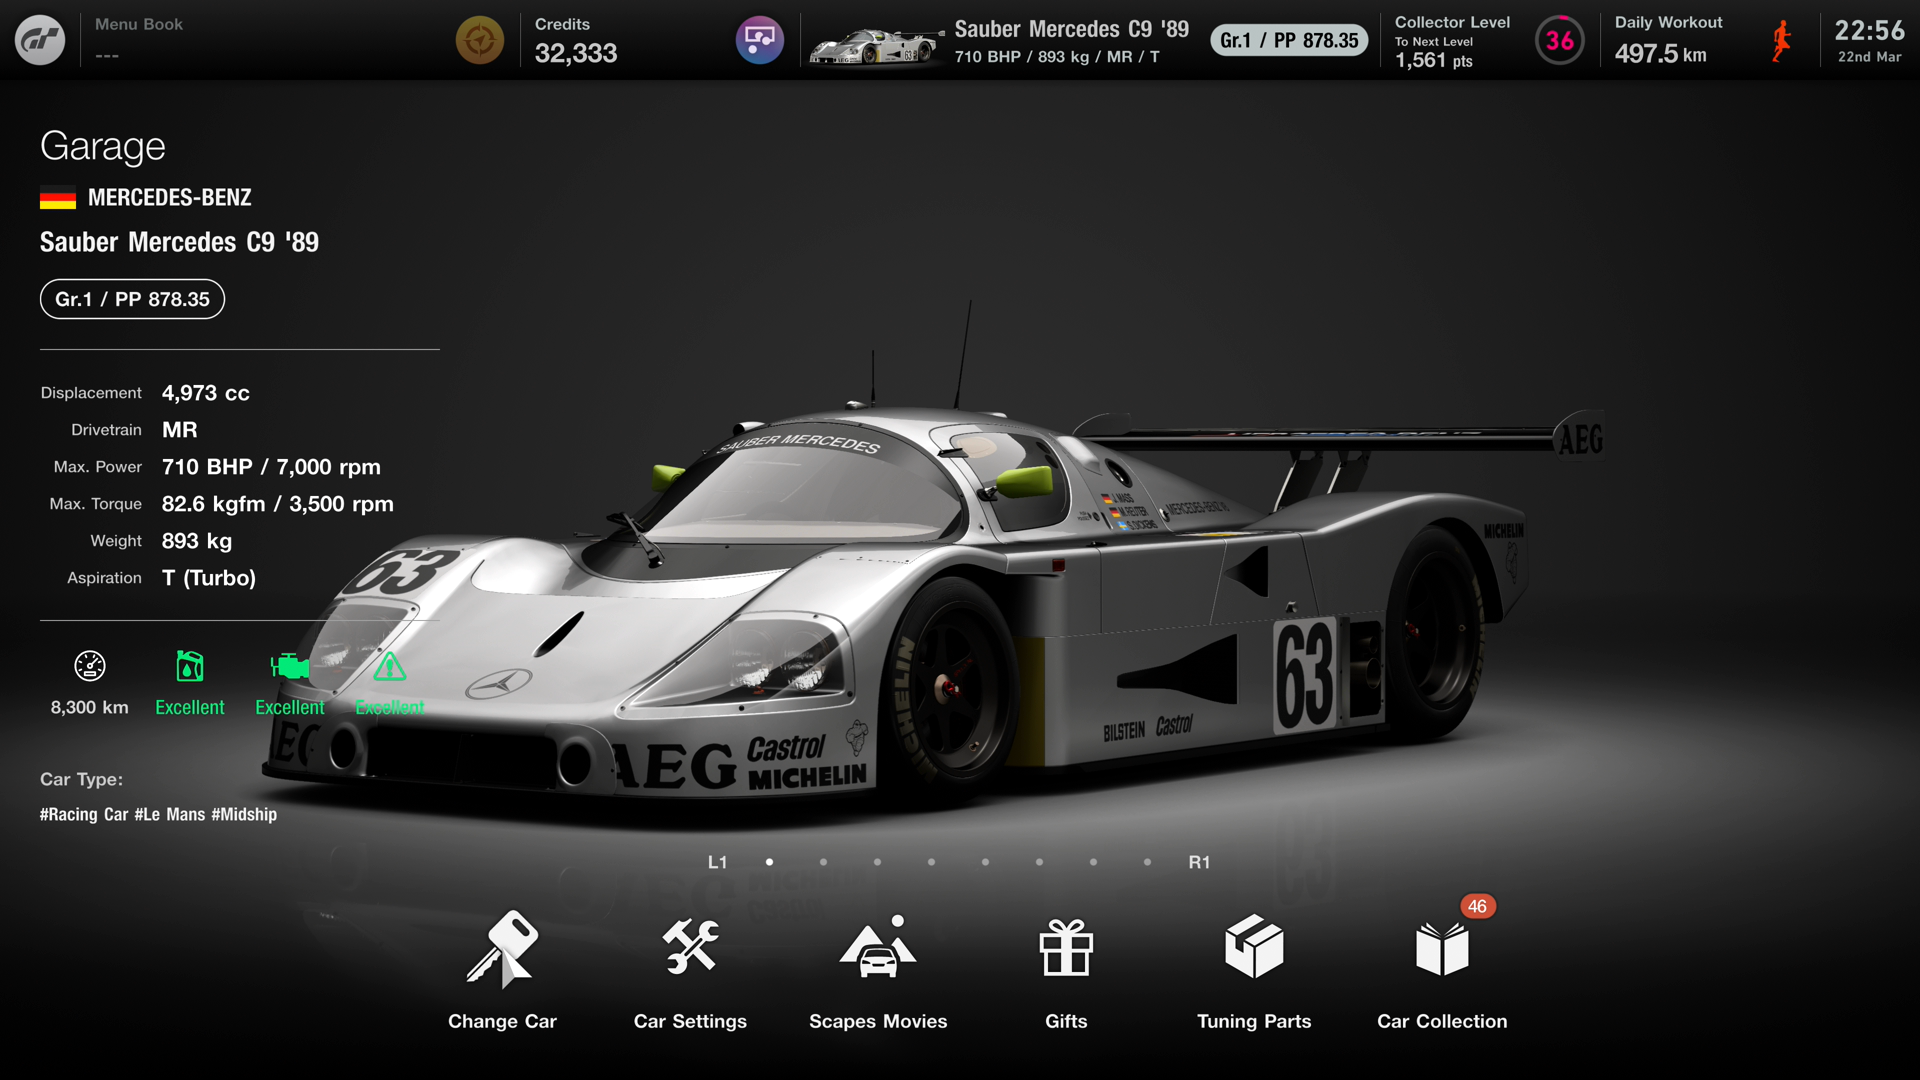Select the last page dot
The width and height of the screenshot is (1920, 1080).
[x=1147, y=862]
